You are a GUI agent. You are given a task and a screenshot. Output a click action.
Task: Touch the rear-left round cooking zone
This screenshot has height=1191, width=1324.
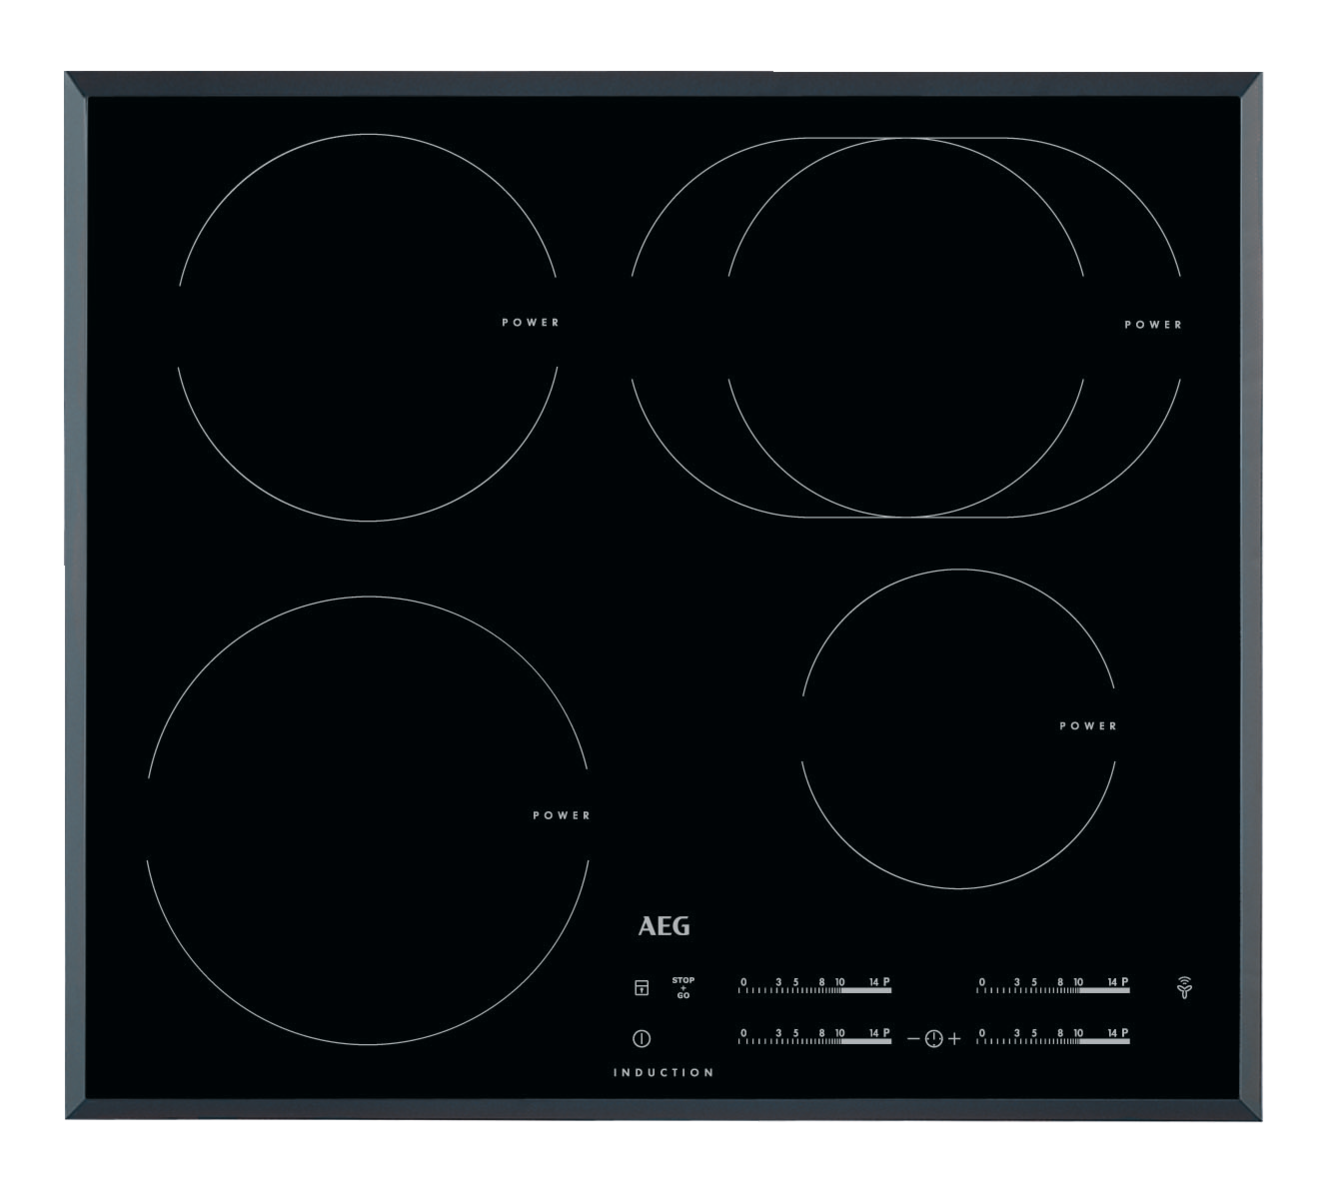368,327
